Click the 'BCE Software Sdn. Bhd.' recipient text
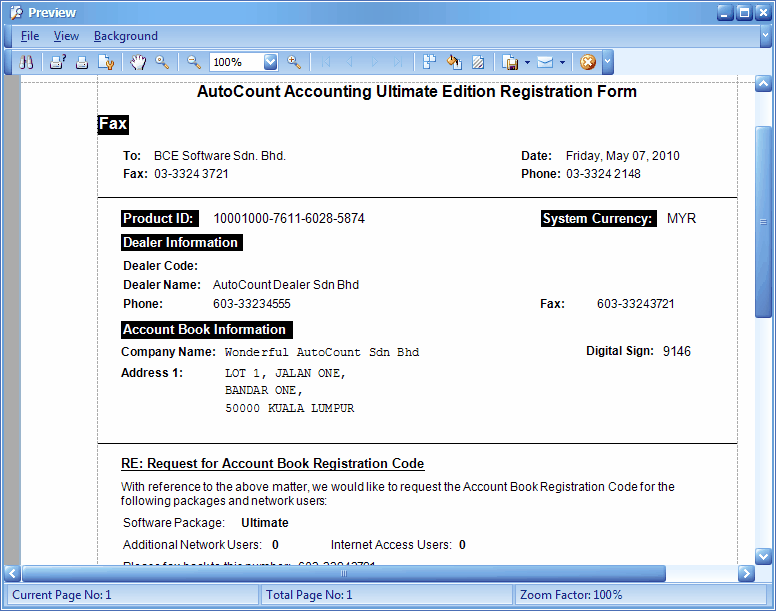776x611 pixels. pos(220,156)
